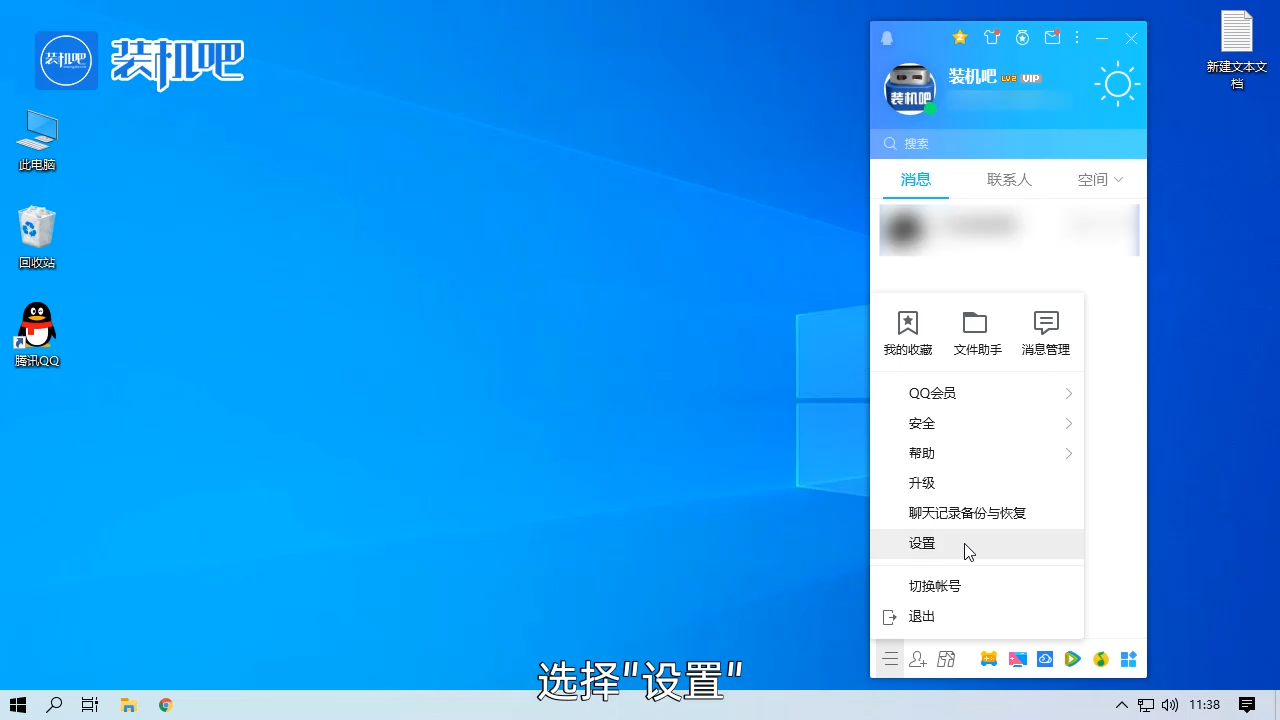Launch QQ Music from the bottom bar
Screen dimensions: 1280x720
(x=1101, y=659)
